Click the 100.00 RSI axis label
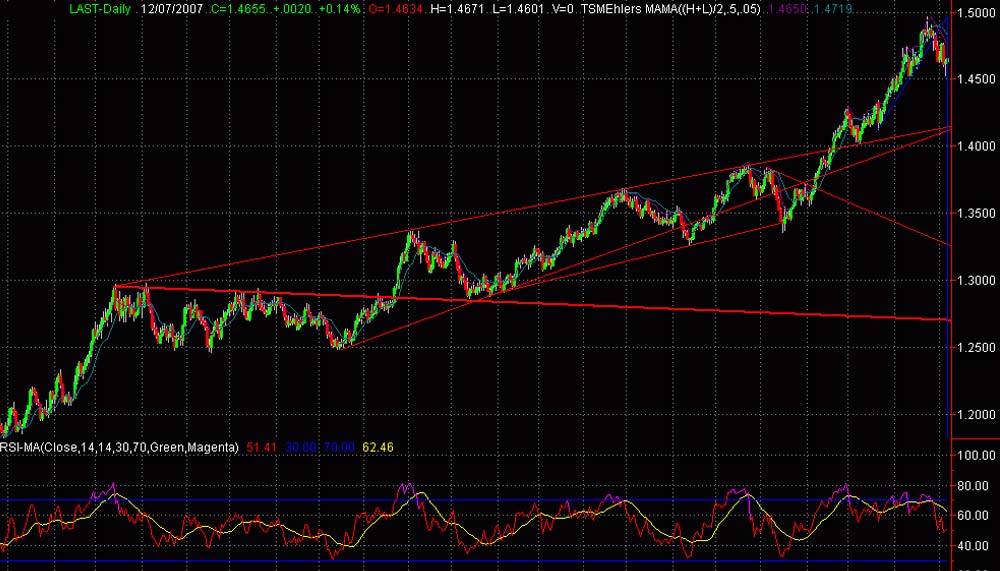The image size is (1000, 571). [x=975, y=455]
